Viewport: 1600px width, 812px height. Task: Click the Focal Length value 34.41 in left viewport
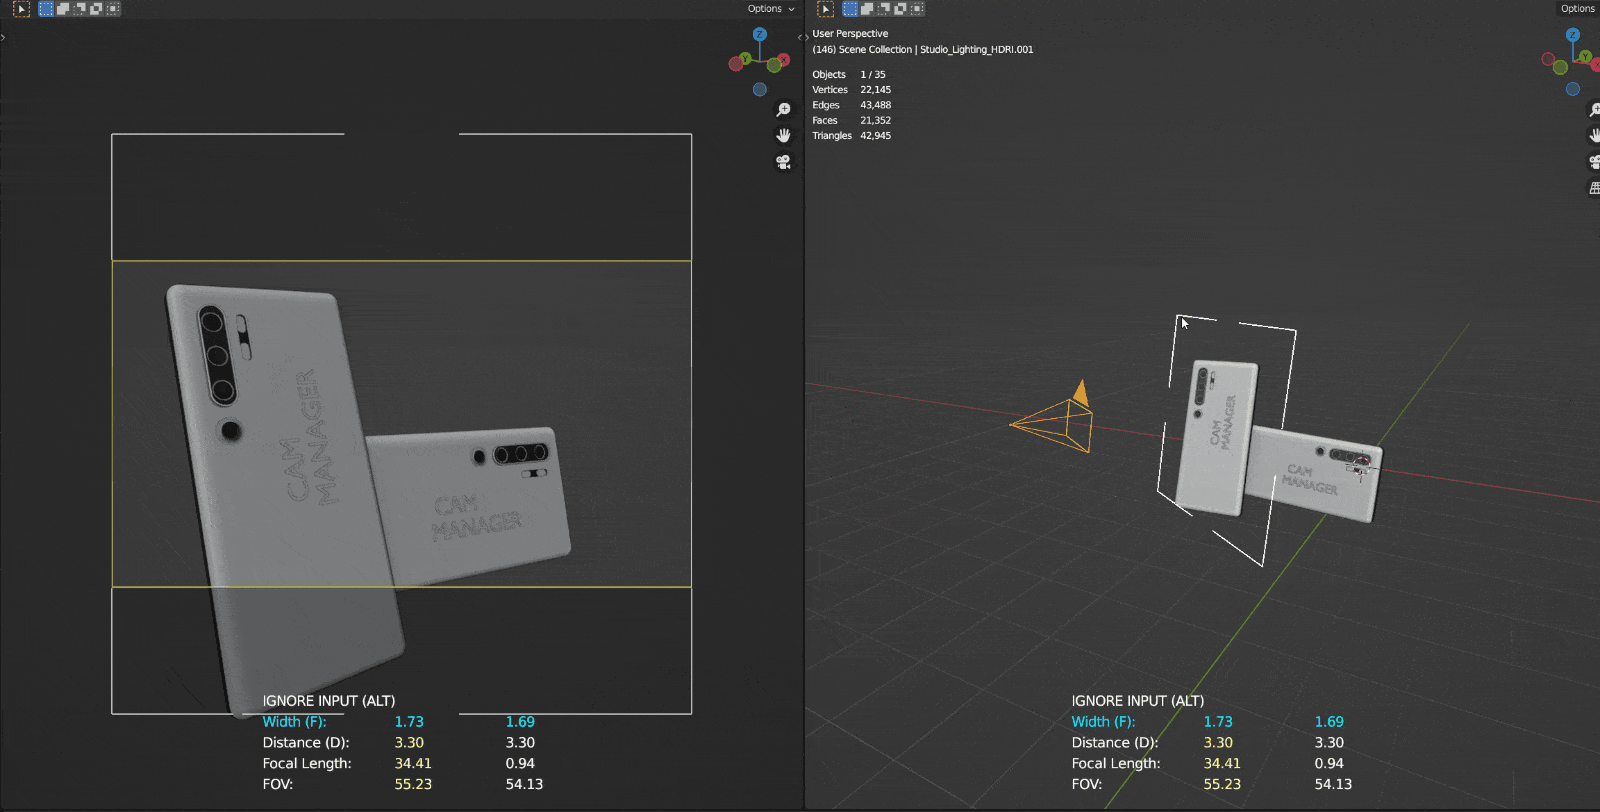pyautogui.click(x=413, y=764)
